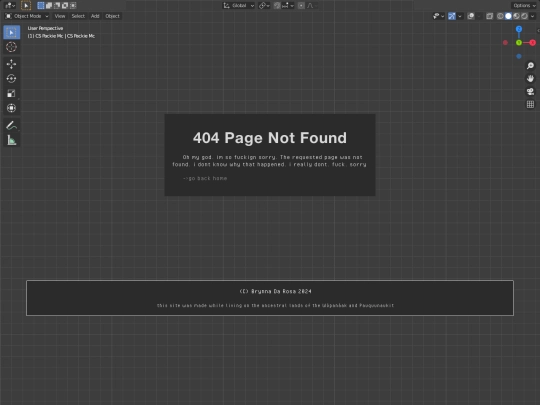Open the editor type dropdown
The image size is (540, 405).
[10, 6]
